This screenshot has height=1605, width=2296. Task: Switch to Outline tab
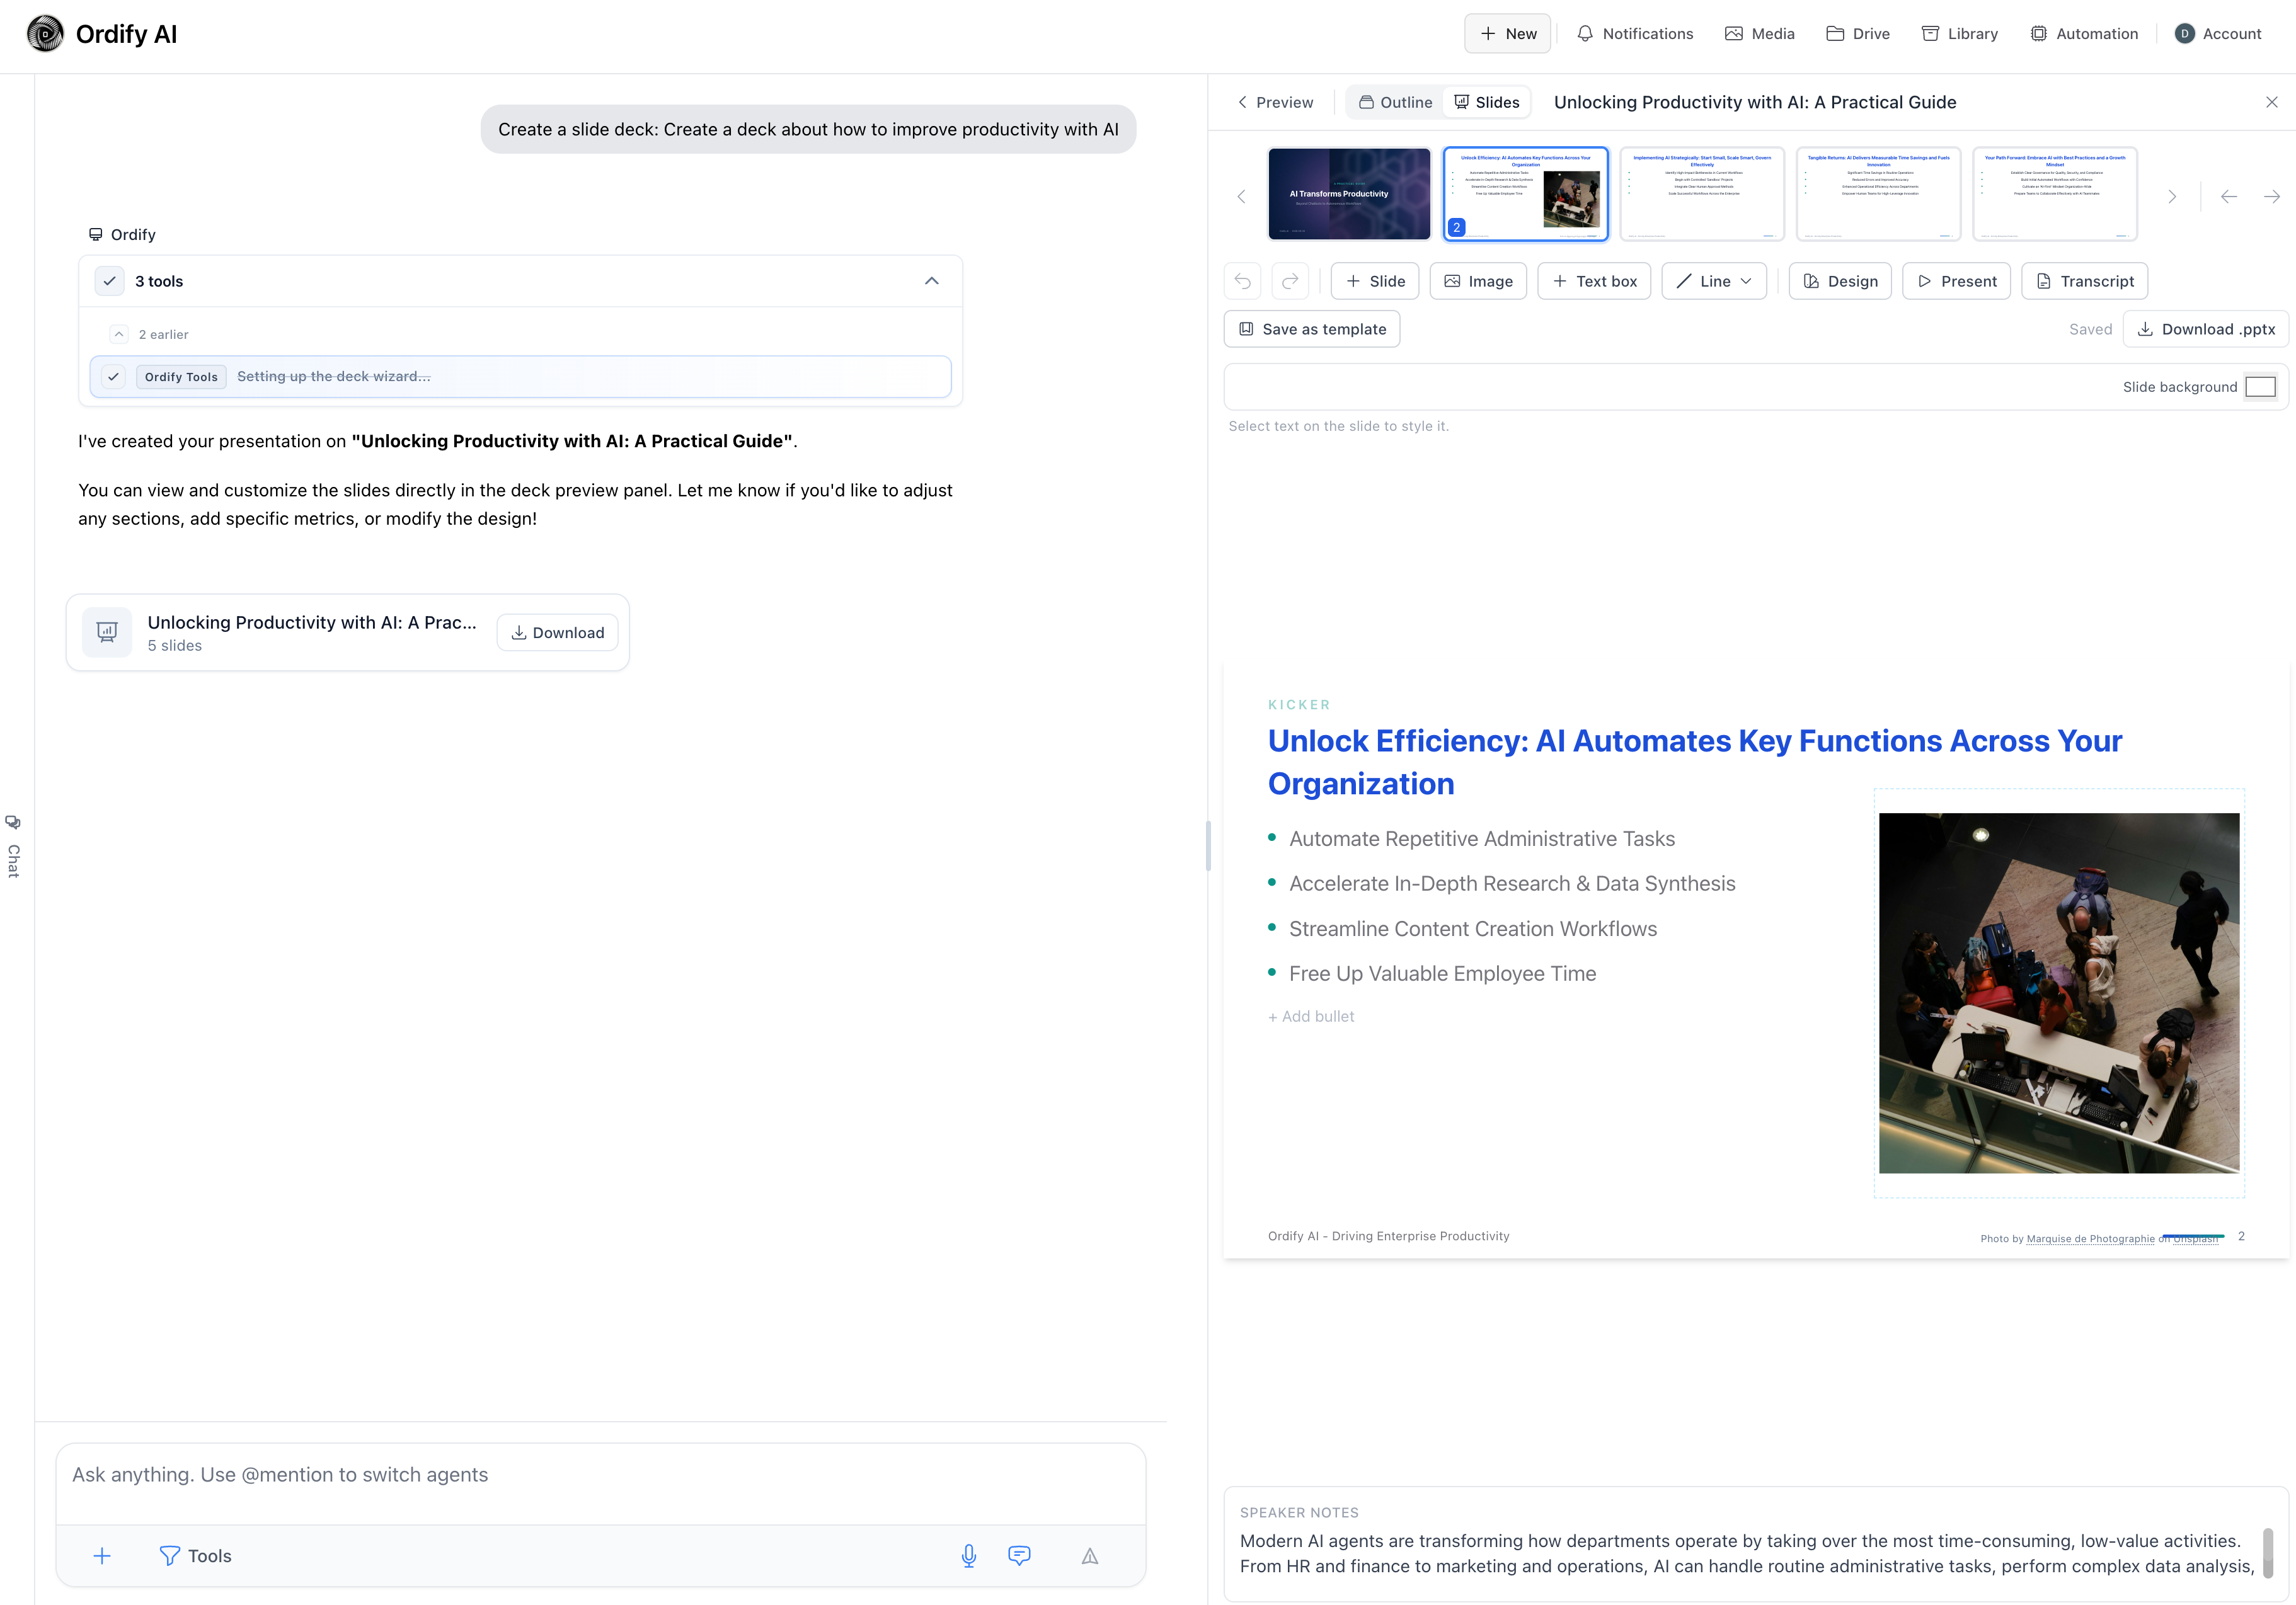point(1396,102)
